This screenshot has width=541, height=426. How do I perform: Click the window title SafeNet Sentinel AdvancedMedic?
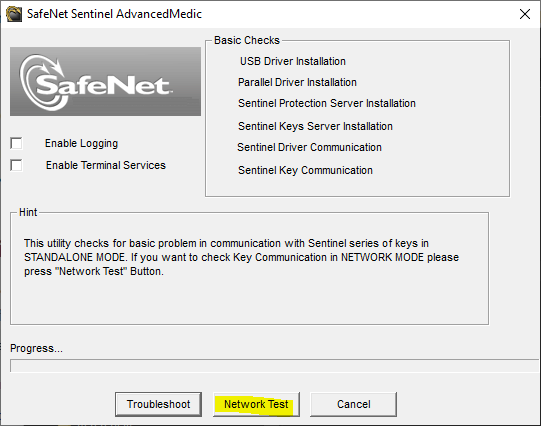click(114, 14)
